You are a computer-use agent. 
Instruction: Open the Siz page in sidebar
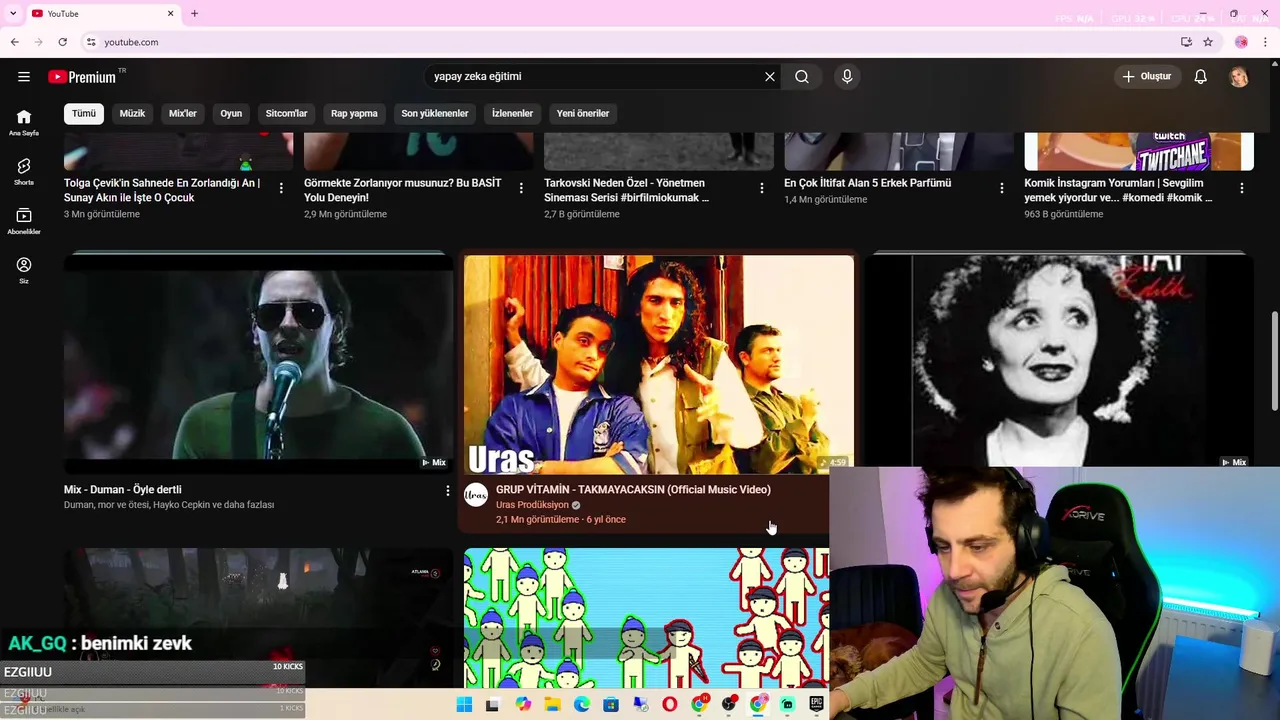24,270
